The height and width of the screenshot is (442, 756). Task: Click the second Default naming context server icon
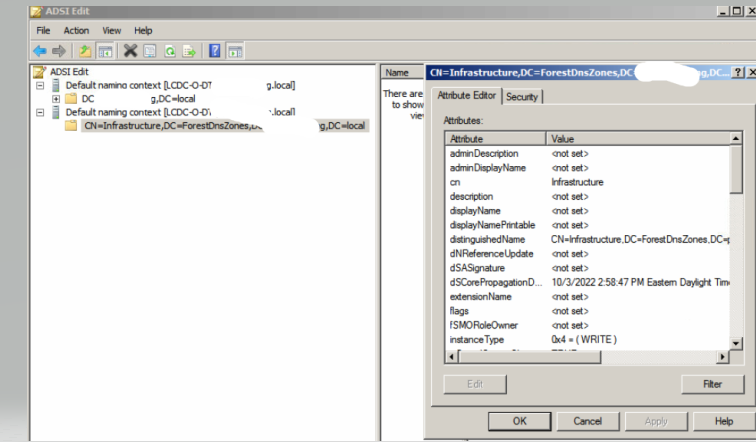point(56,112)
